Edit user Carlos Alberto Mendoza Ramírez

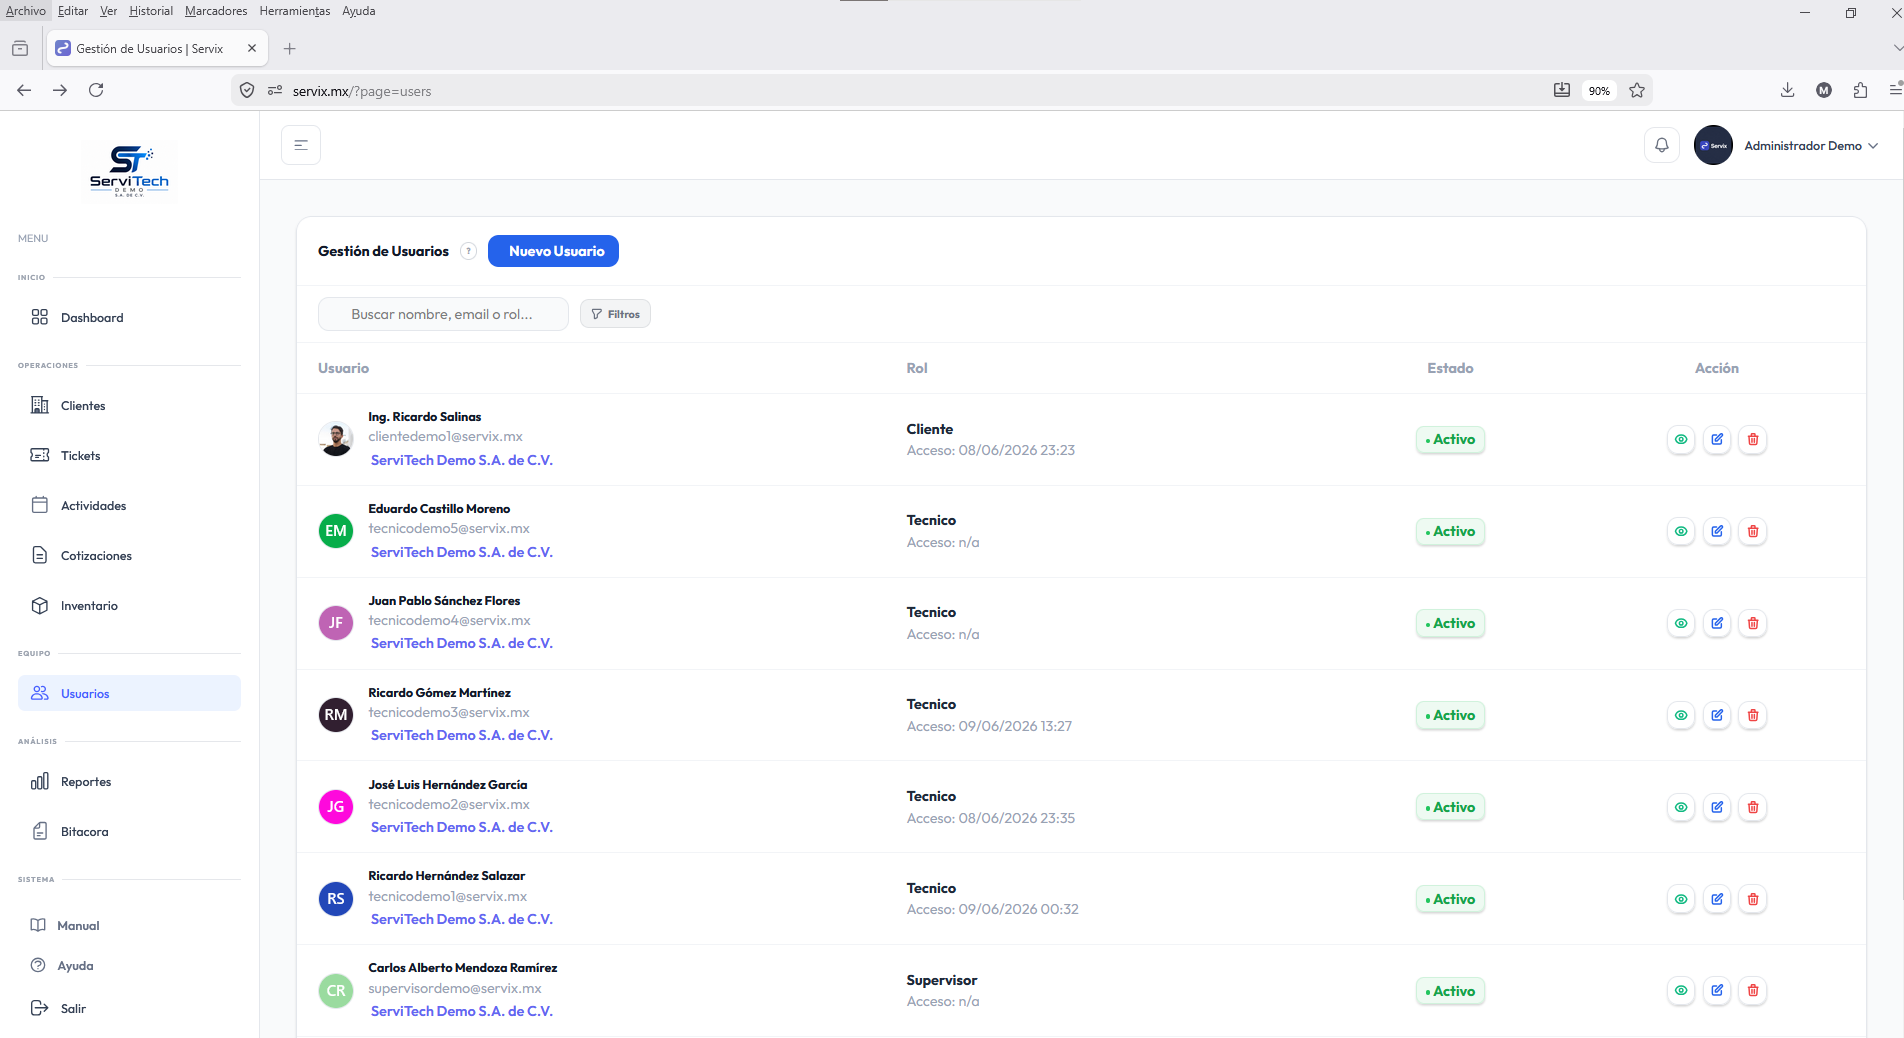coord(1717,990)
